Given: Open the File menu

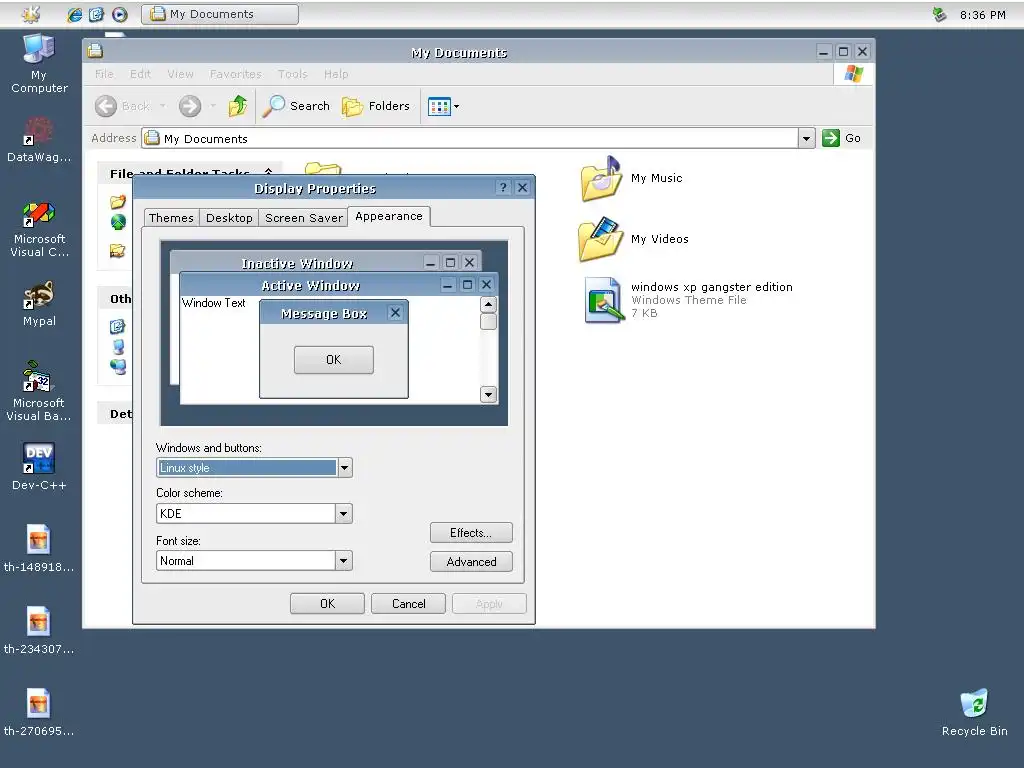Looking at the screenshot, I should (x=104, y=74).
